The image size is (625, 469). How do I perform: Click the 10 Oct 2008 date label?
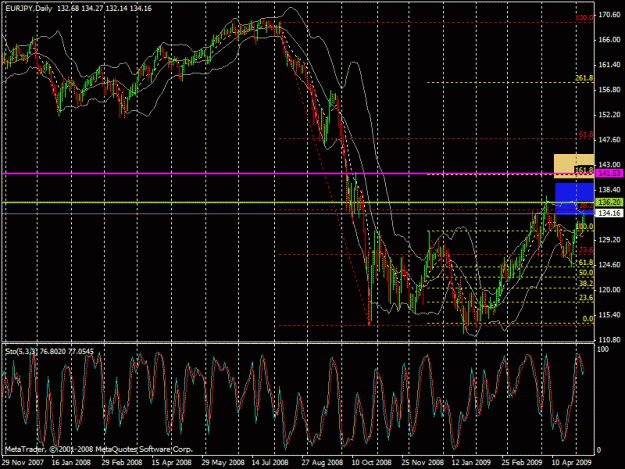click(371, 463)
